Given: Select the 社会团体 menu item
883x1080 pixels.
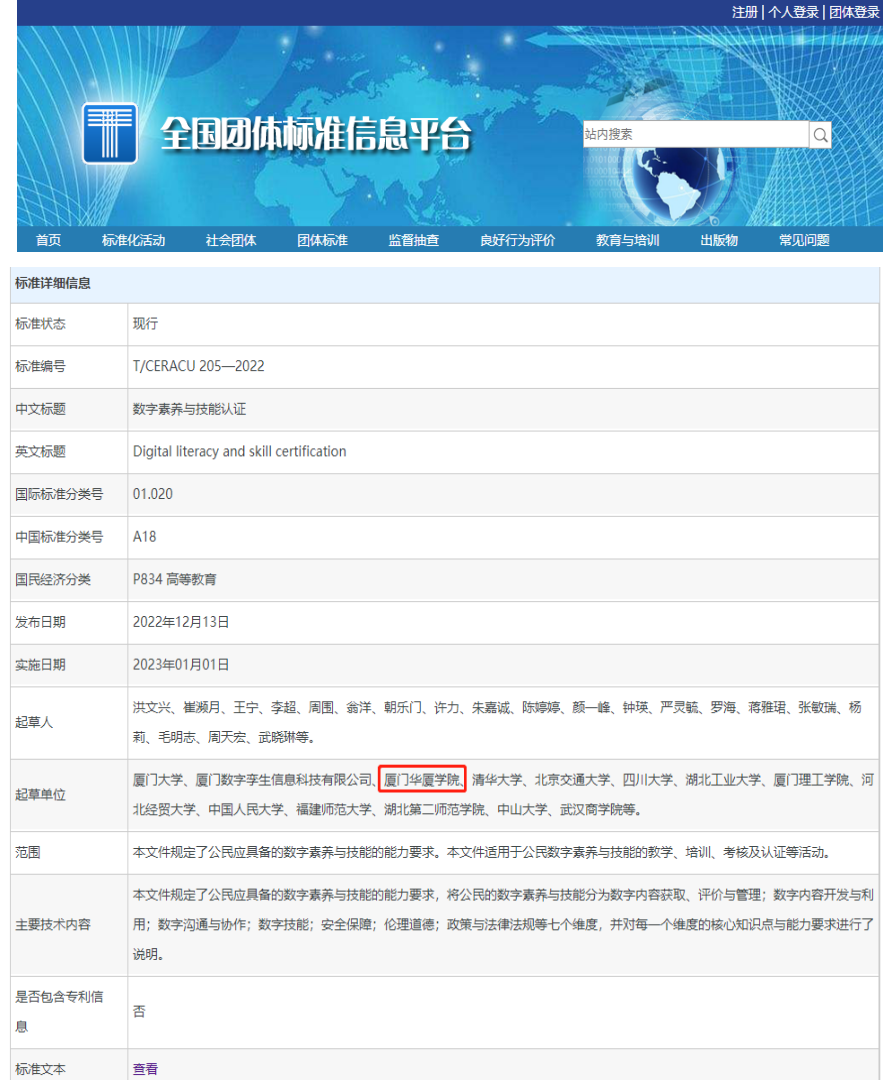Looking at the screenshot, I should click(231, 240).
